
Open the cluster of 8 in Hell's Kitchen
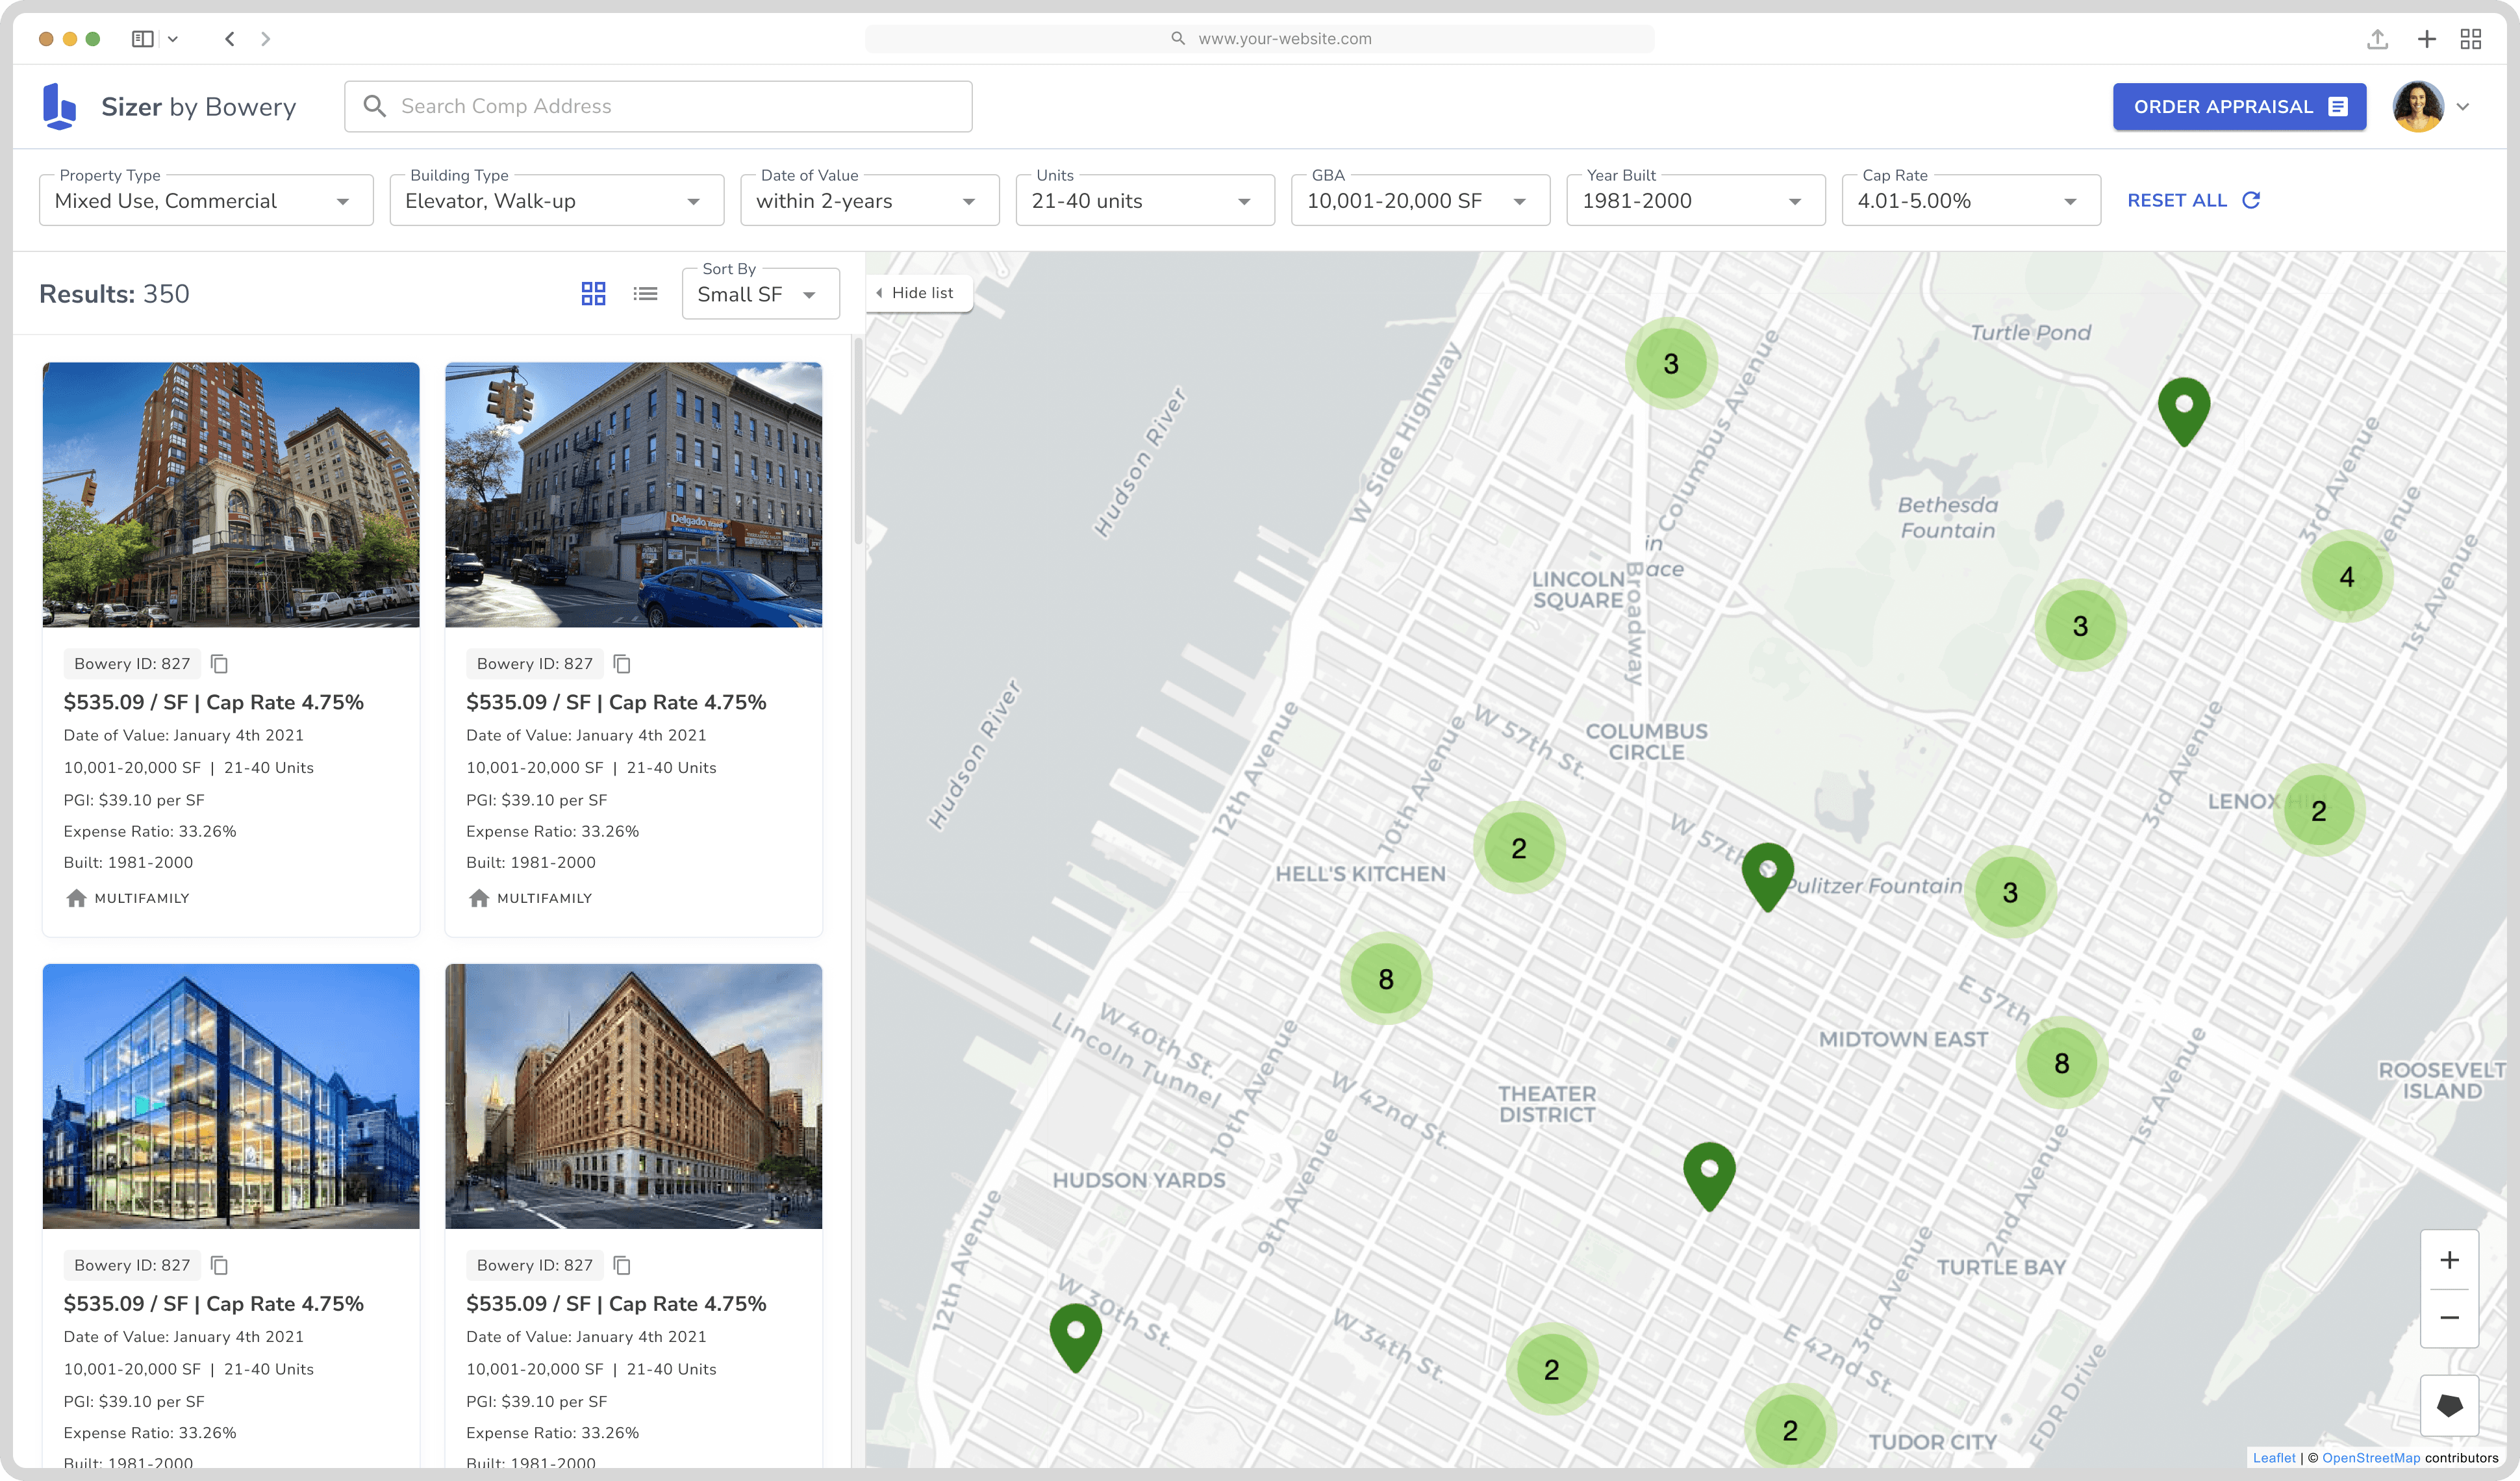(1385, 979)
